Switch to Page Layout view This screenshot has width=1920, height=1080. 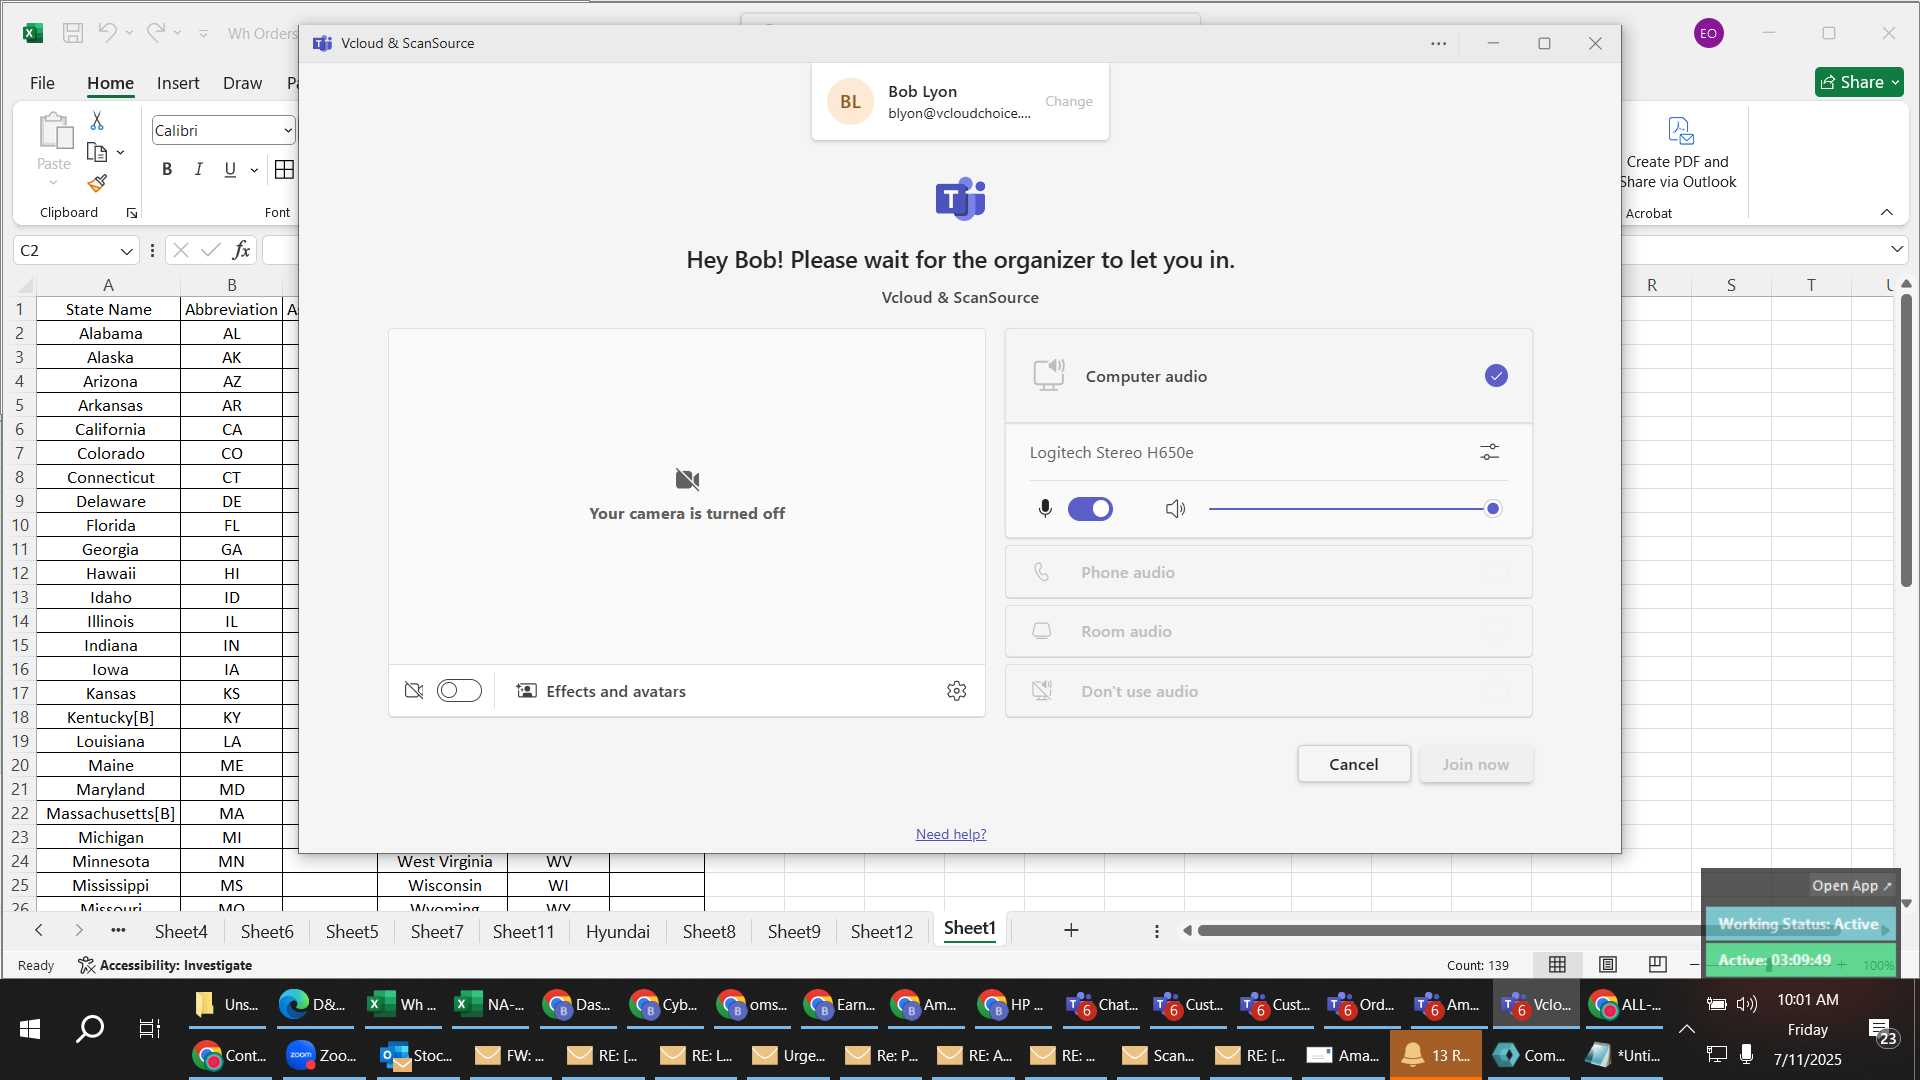[1607, 964]
